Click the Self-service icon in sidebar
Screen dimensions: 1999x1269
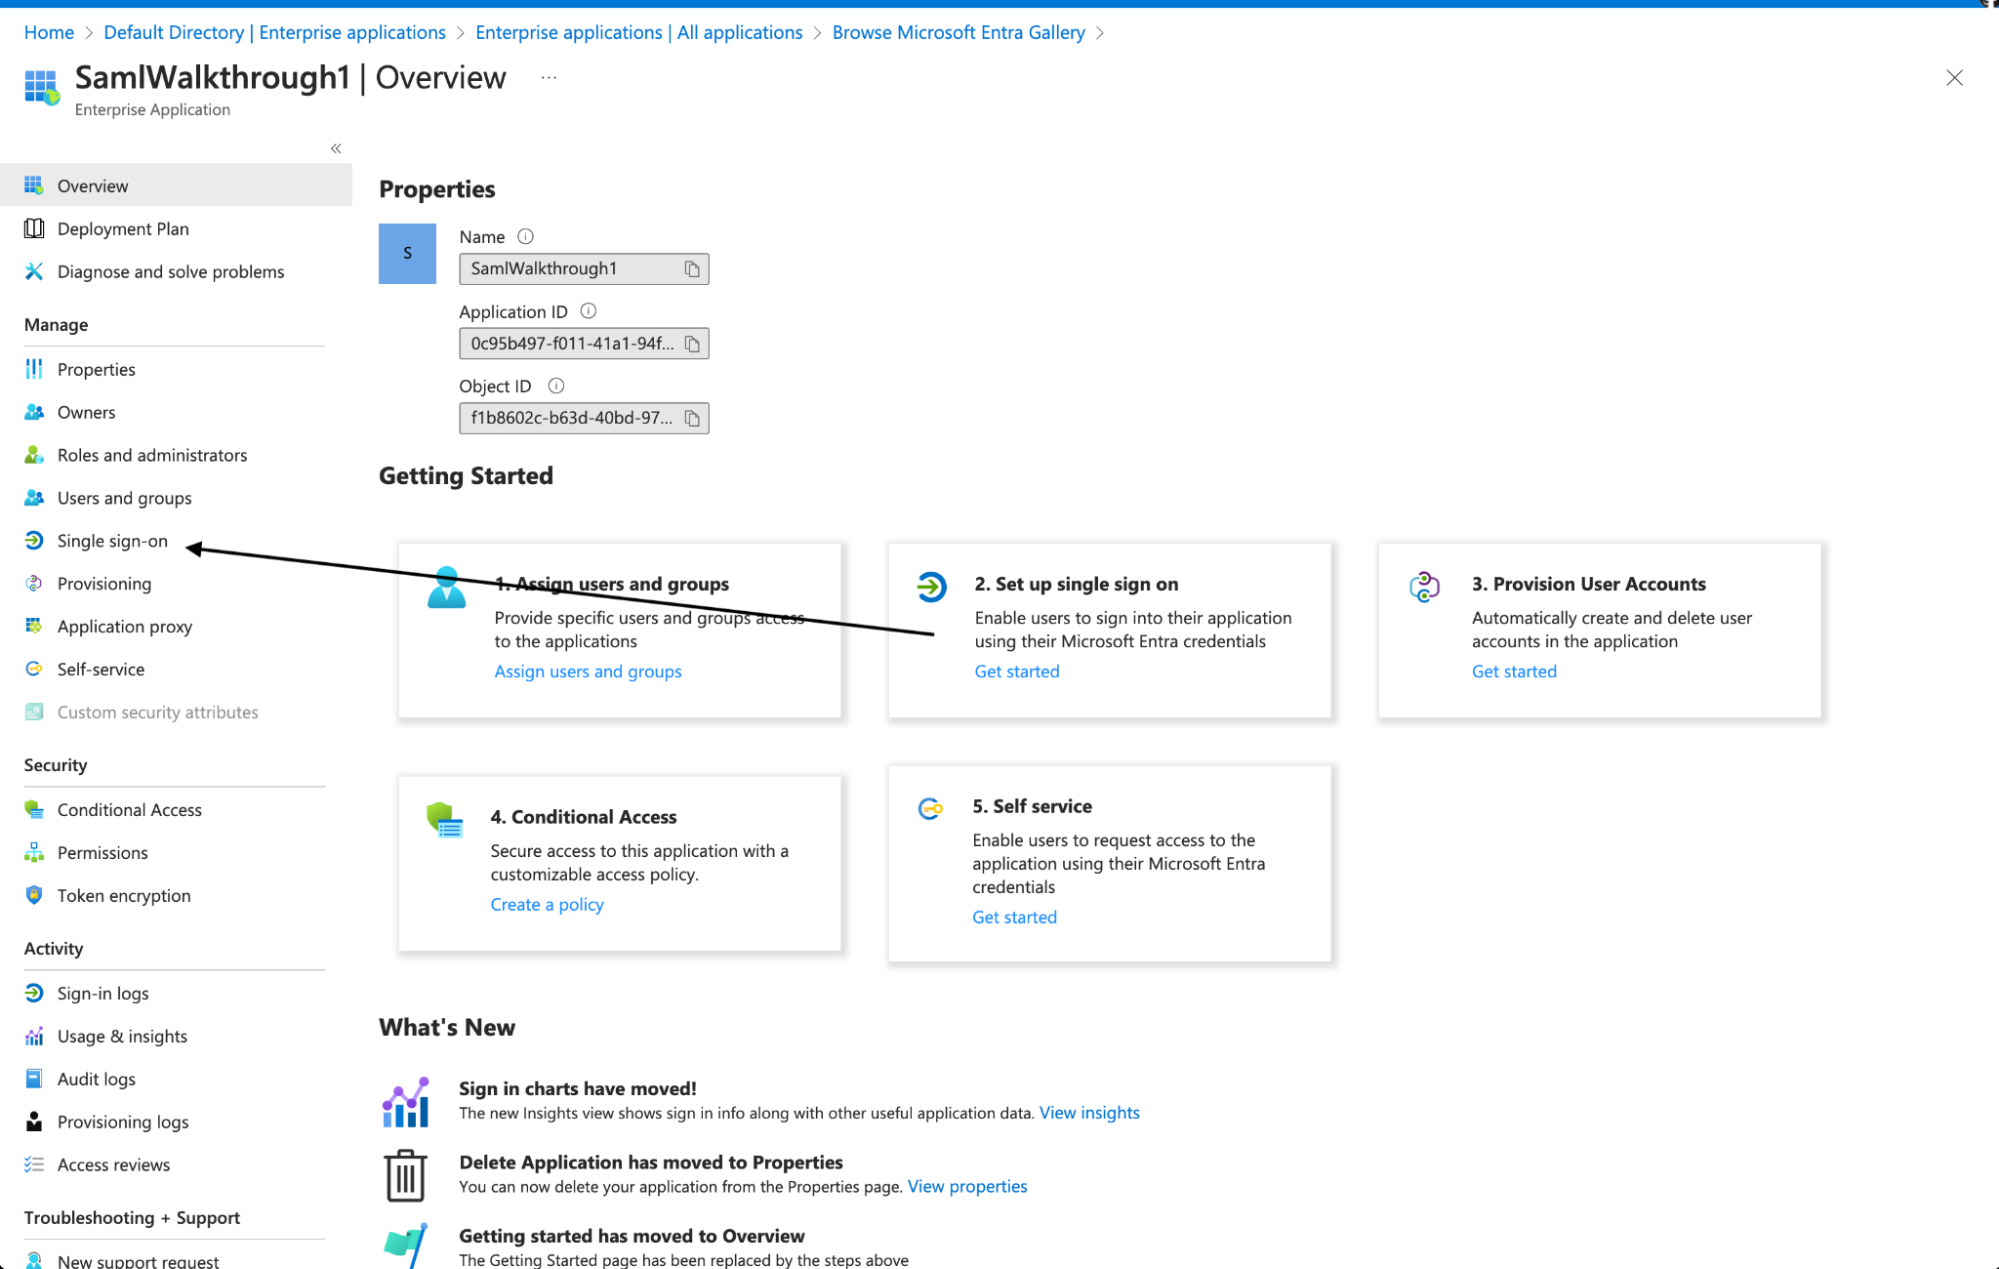click(34, 669)
